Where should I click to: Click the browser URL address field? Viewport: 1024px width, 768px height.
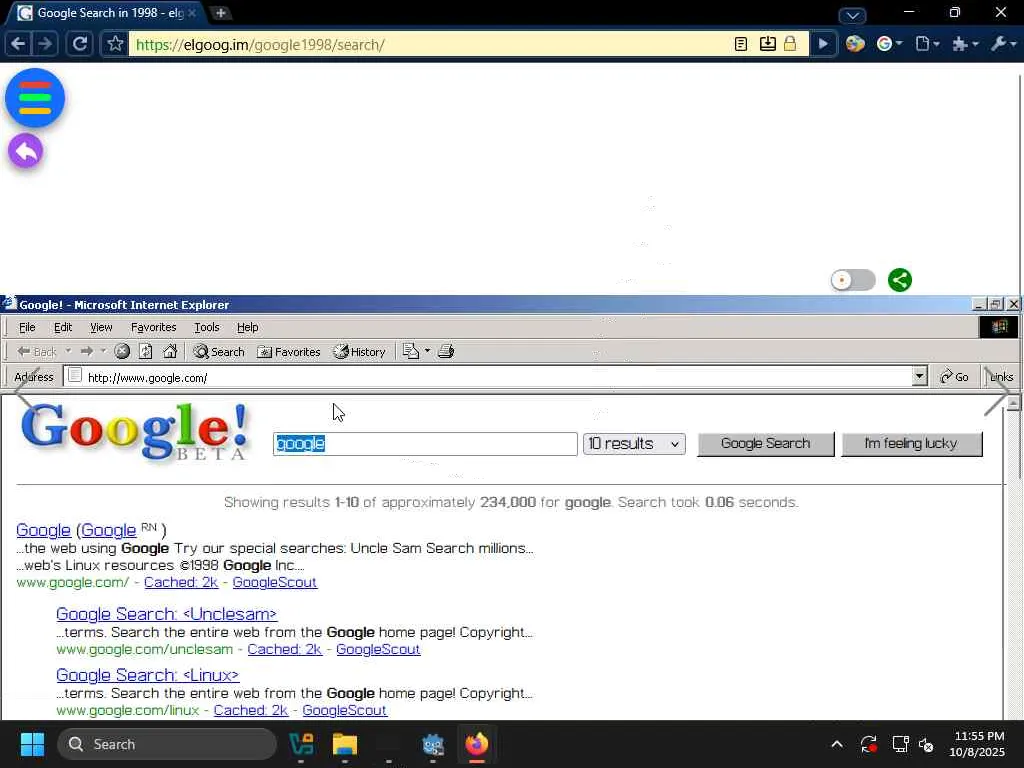tap(430, 44)
